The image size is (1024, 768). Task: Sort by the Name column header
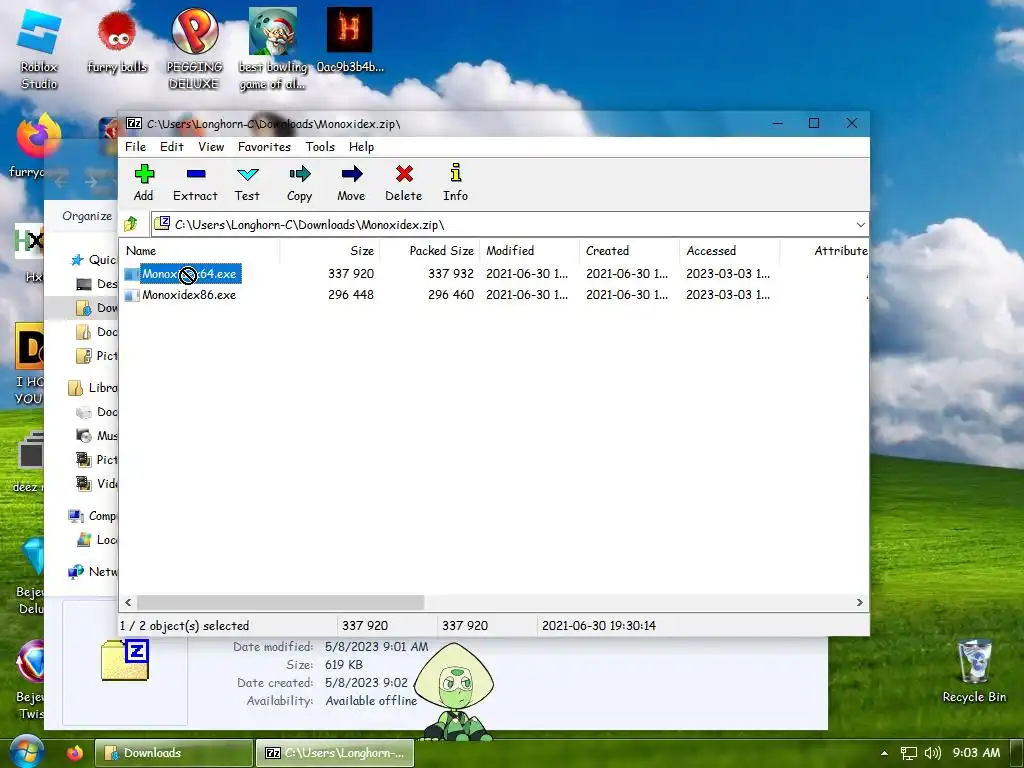click(201, 251)
